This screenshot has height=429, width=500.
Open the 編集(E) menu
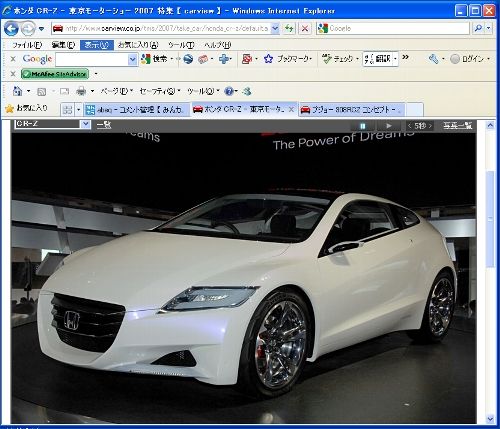[63, 45]
